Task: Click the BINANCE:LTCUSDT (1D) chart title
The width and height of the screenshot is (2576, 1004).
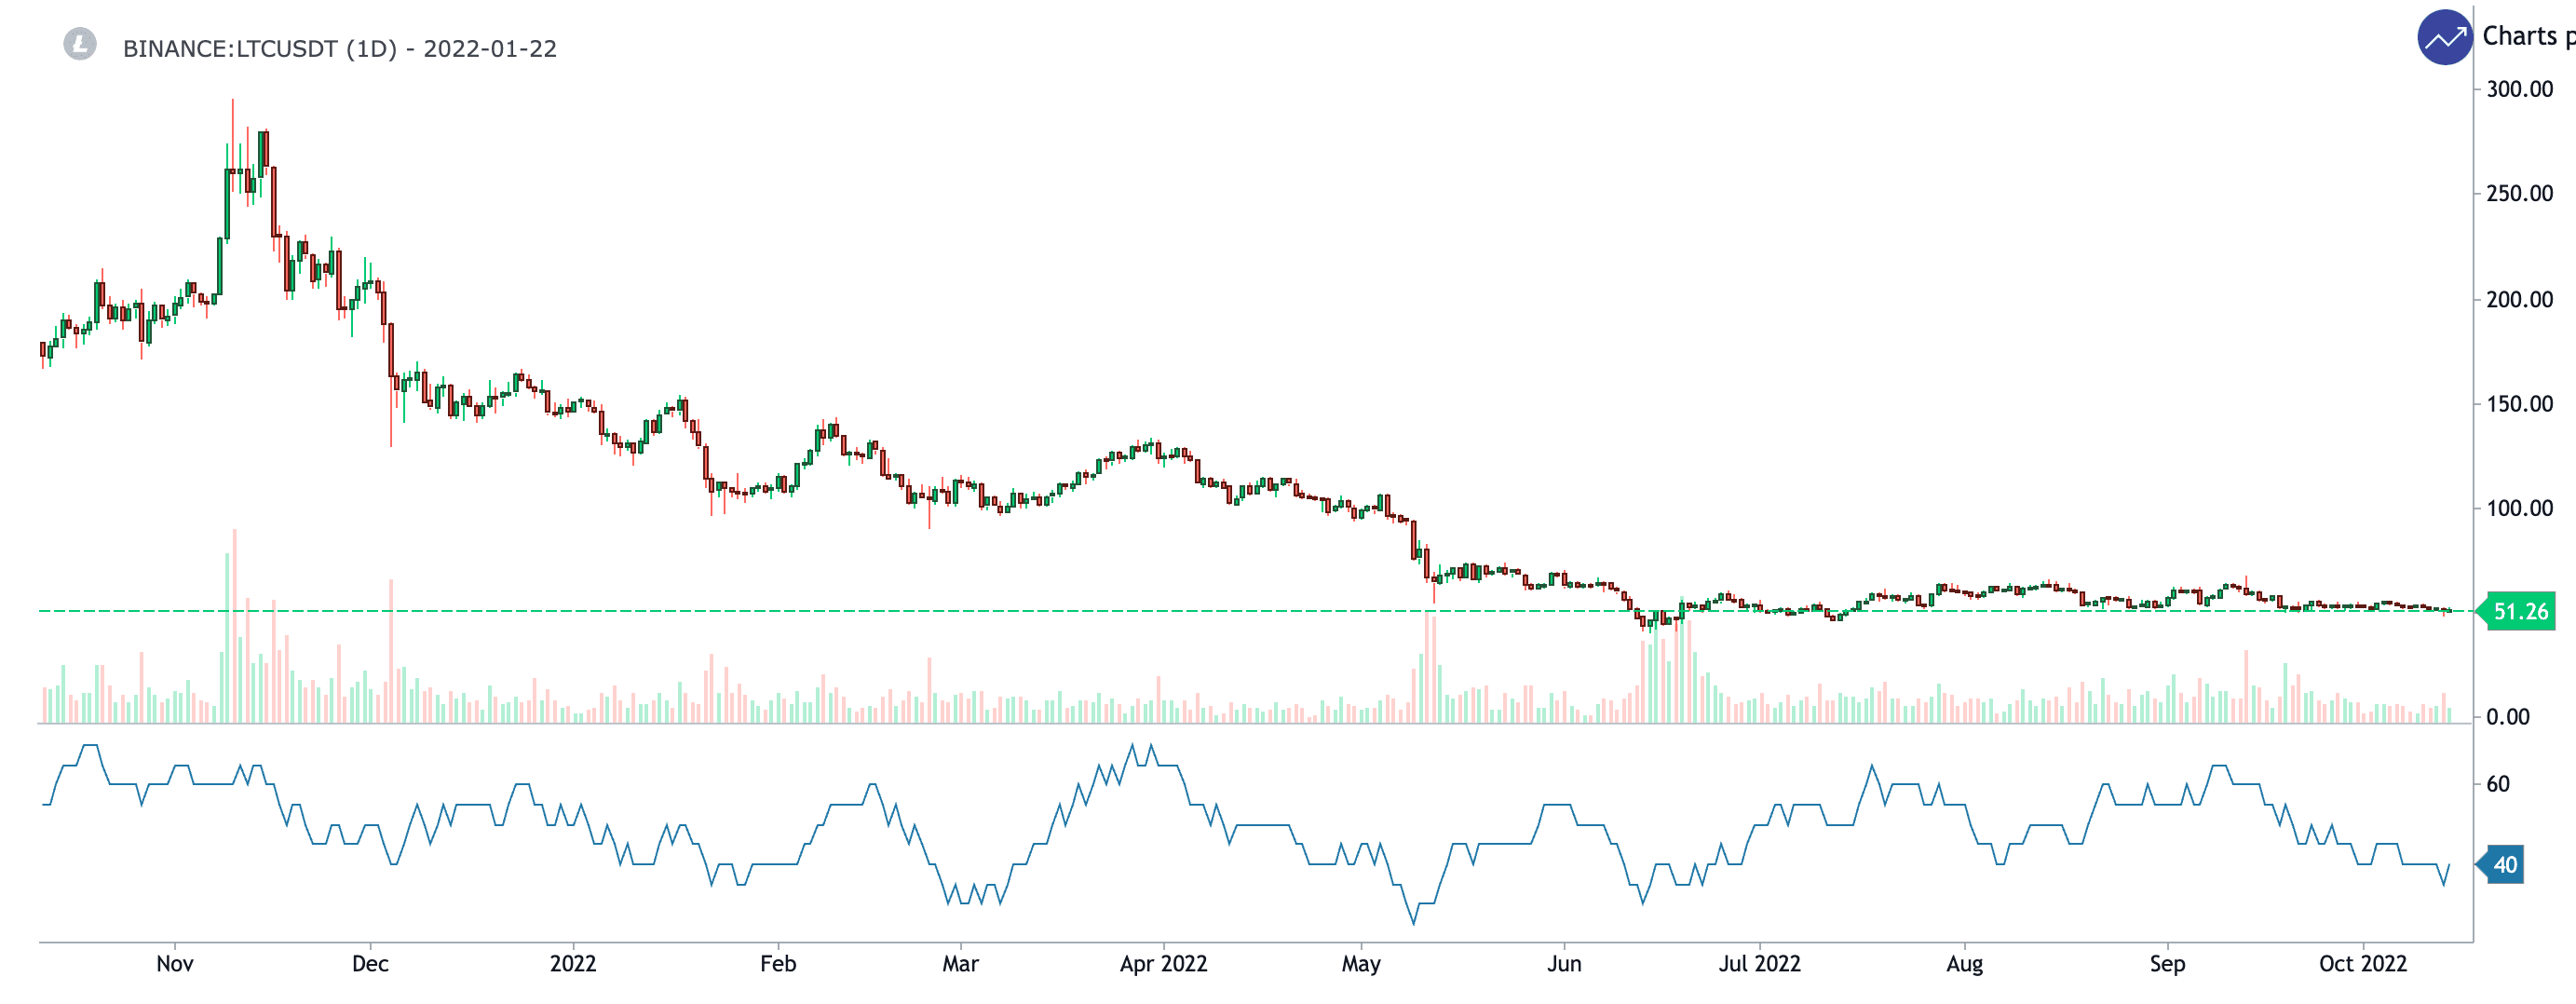Action: pos(339,49)
